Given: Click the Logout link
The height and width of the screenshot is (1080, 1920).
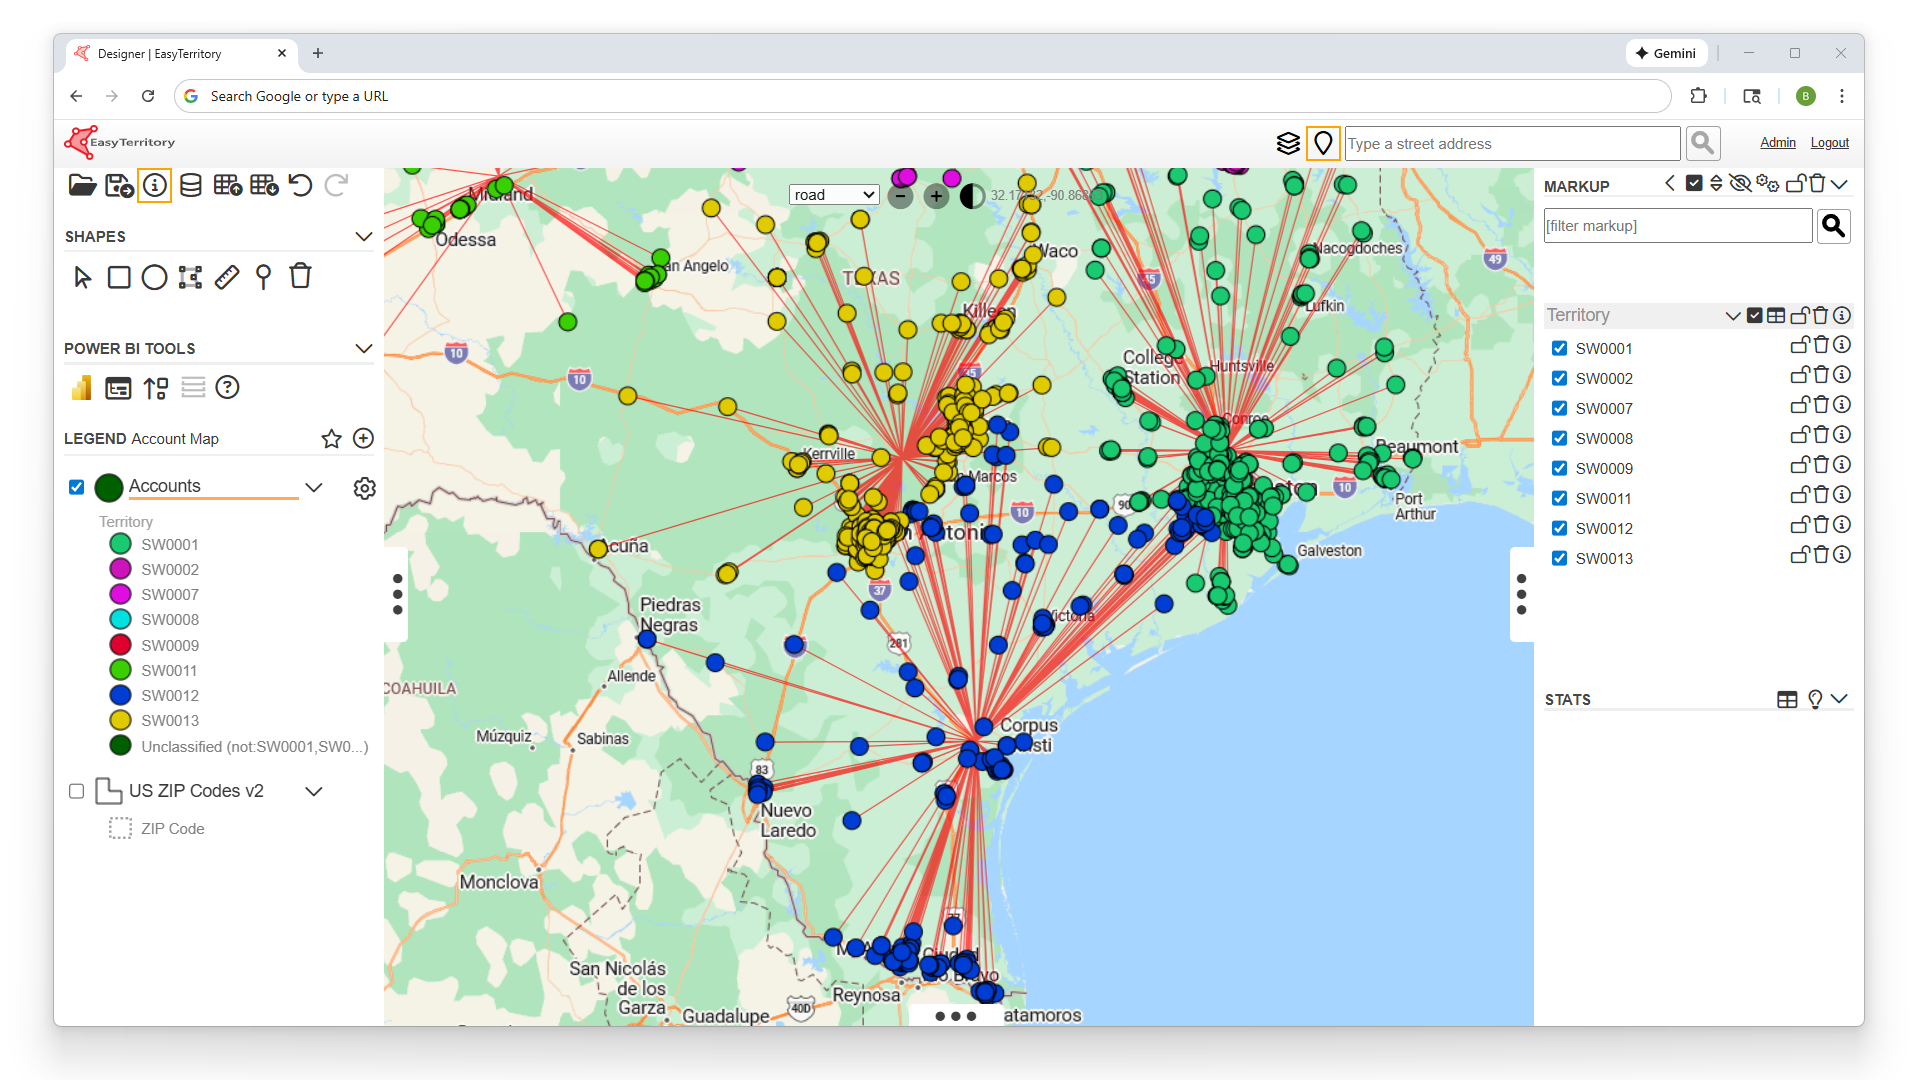Looking at the screenshot, I should click(x=1829, y=143).
